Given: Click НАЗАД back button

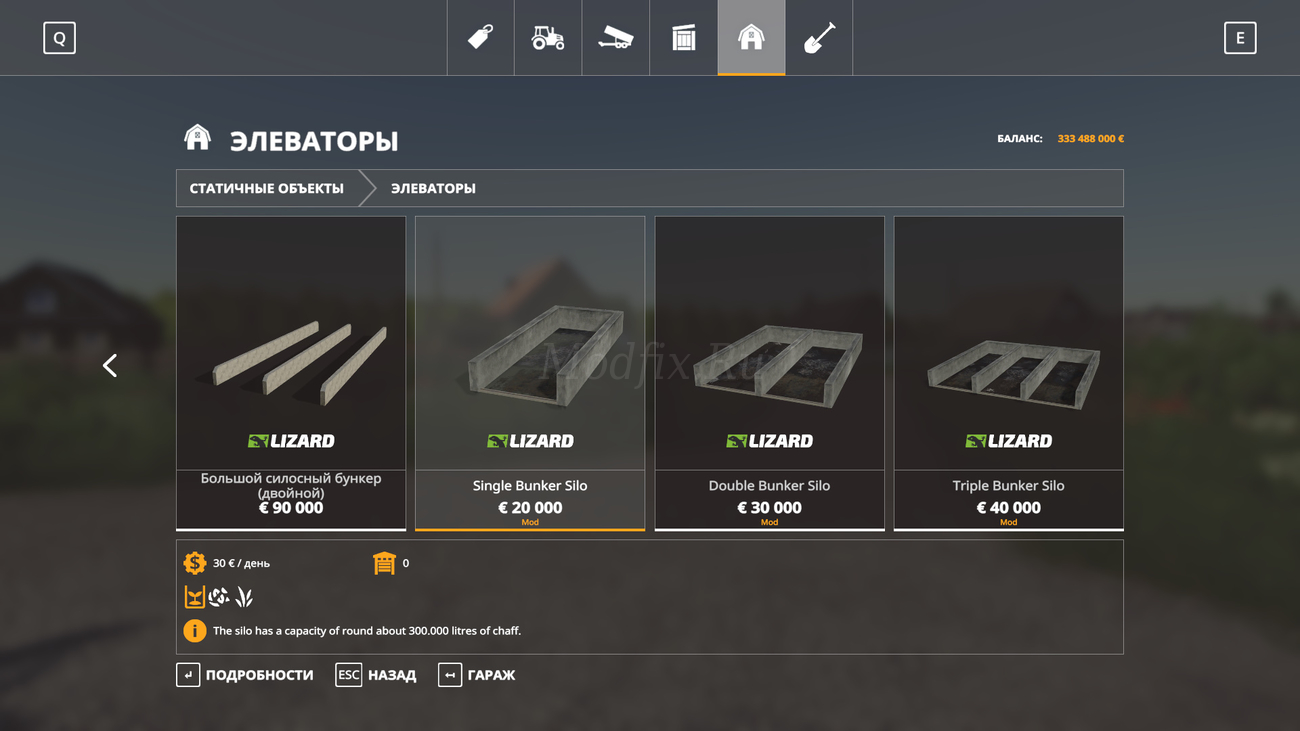Looking at the screenshot, I should [376, 675].
